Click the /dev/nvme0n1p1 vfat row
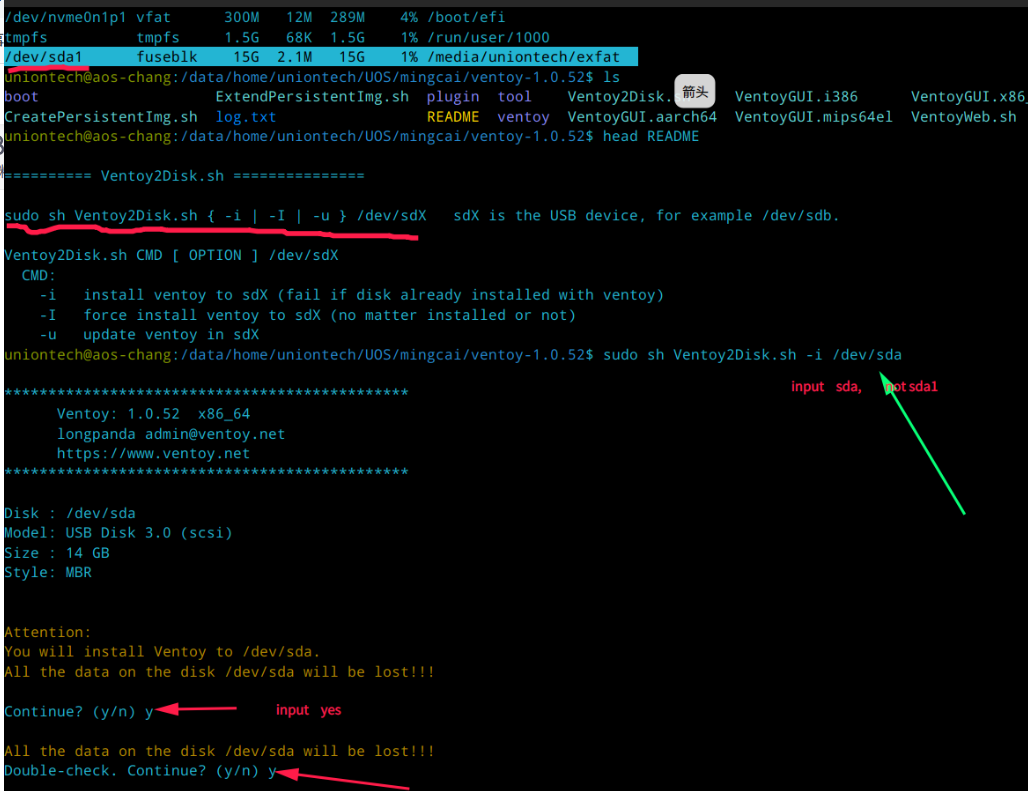The height and width of the screenshot is (791, 1028). [x=254, y=18]
